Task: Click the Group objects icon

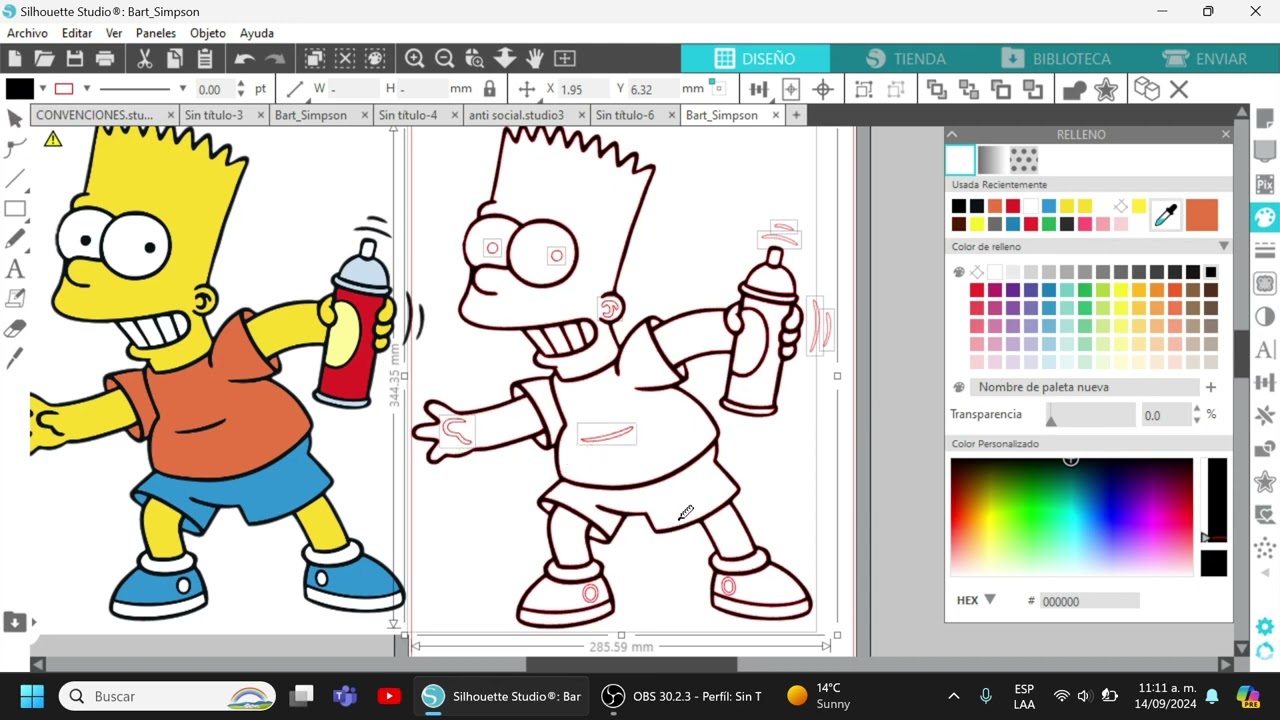Action: [864, 89]
